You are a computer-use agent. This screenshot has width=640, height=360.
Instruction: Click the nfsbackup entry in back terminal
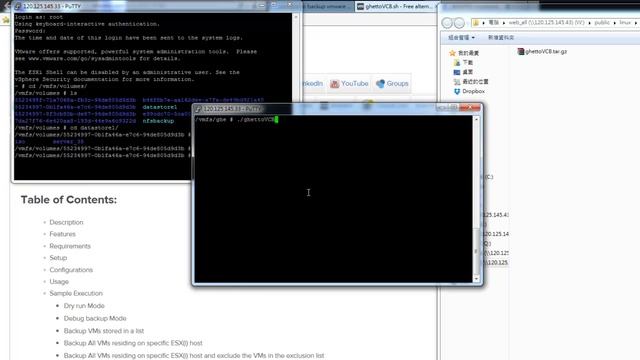point(158,121)
